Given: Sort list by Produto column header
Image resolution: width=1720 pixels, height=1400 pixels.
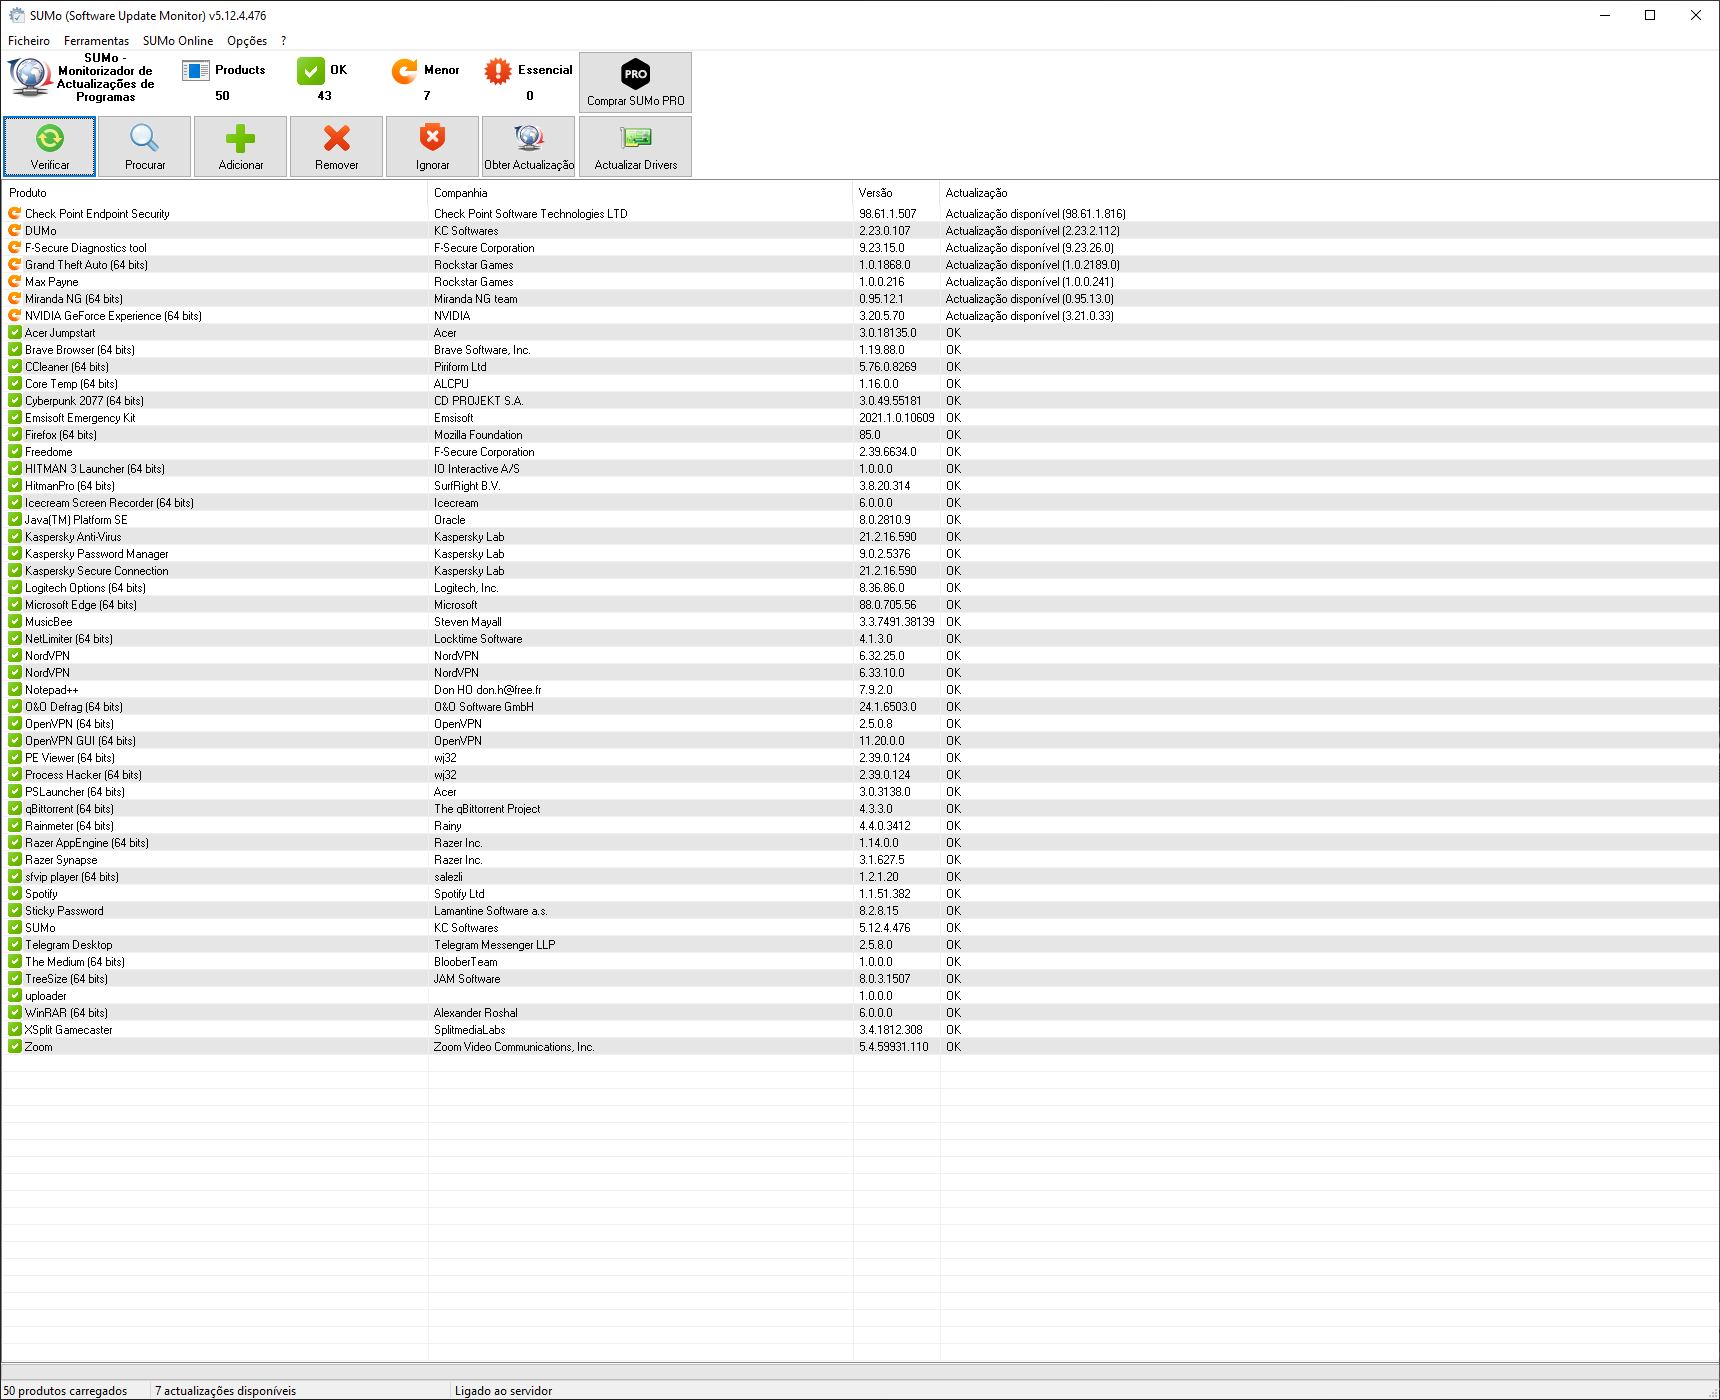Looking at the screenshot, I should [215, 193].
